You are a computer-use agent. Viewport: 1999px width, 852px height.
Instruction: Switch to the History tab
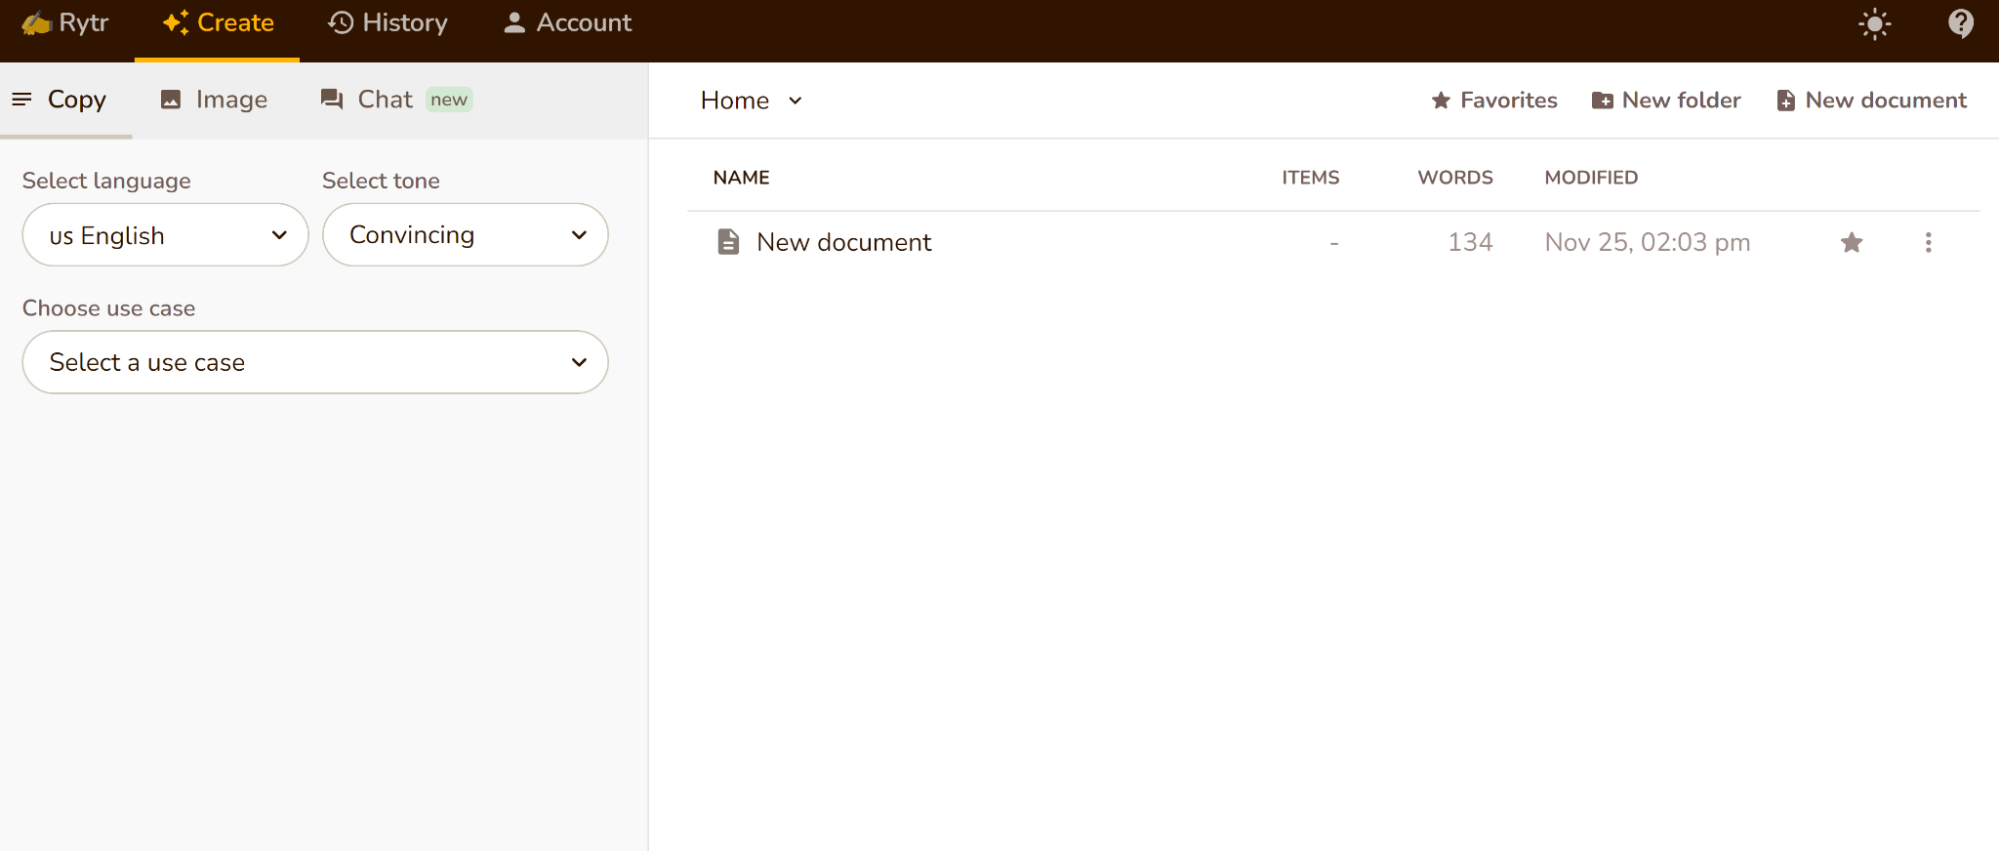tap(388, 23)
